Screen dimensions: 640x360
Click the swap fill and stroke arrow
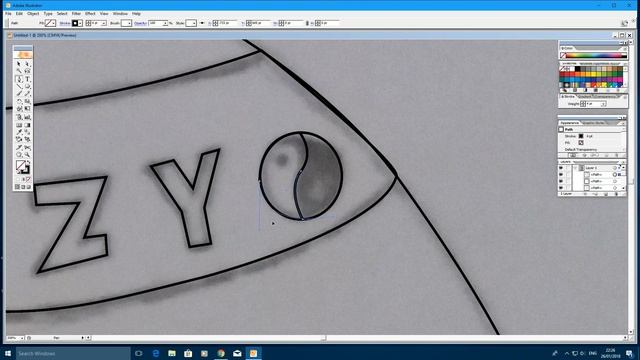[x=28, y=163]
